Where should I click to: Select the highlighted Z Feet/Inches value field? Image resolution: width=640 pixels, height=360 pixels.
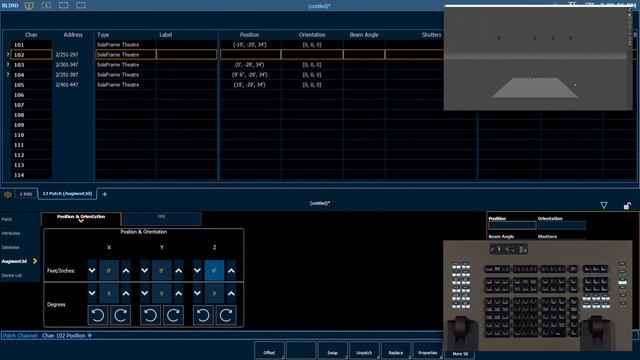214,270
